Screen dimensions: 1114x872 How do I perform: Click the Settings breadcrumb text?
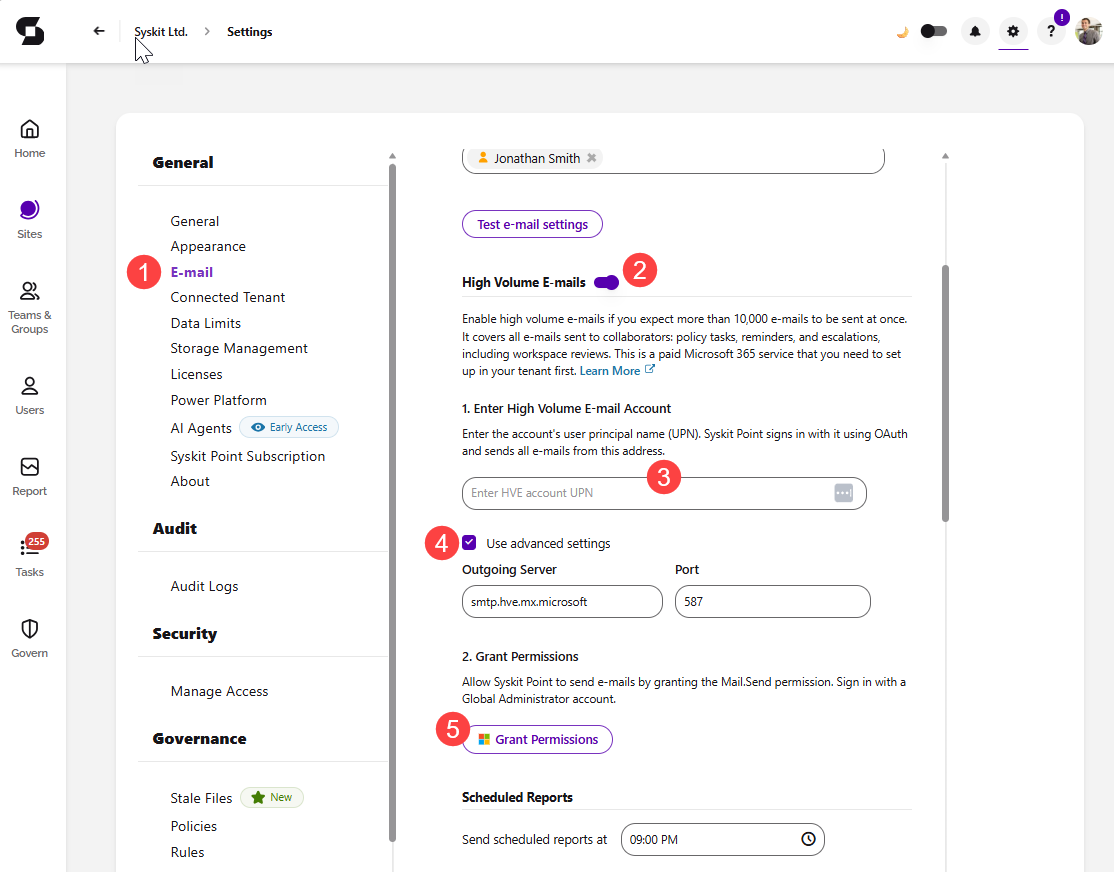249,32
